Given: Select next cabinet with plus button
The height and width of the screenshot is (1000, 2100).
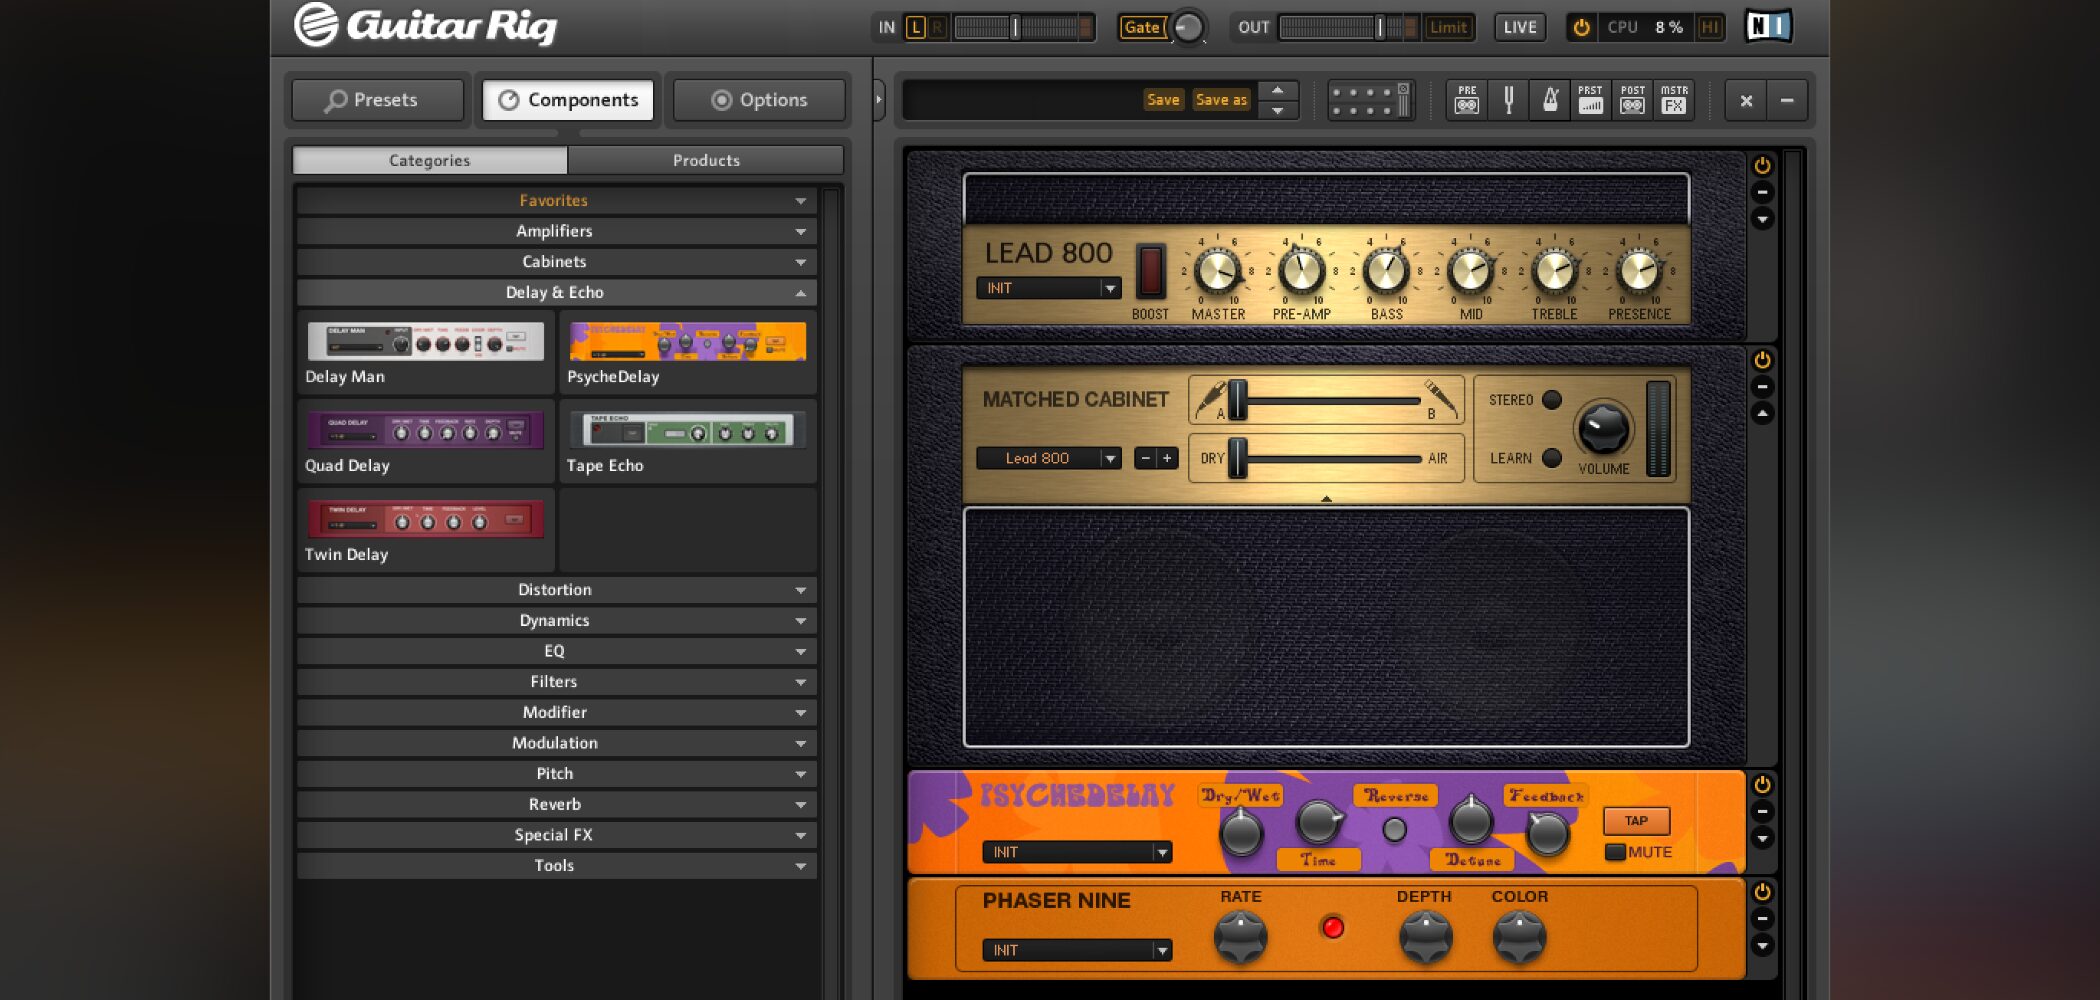Looking at the screenshot, I should tap(1167, 458).
